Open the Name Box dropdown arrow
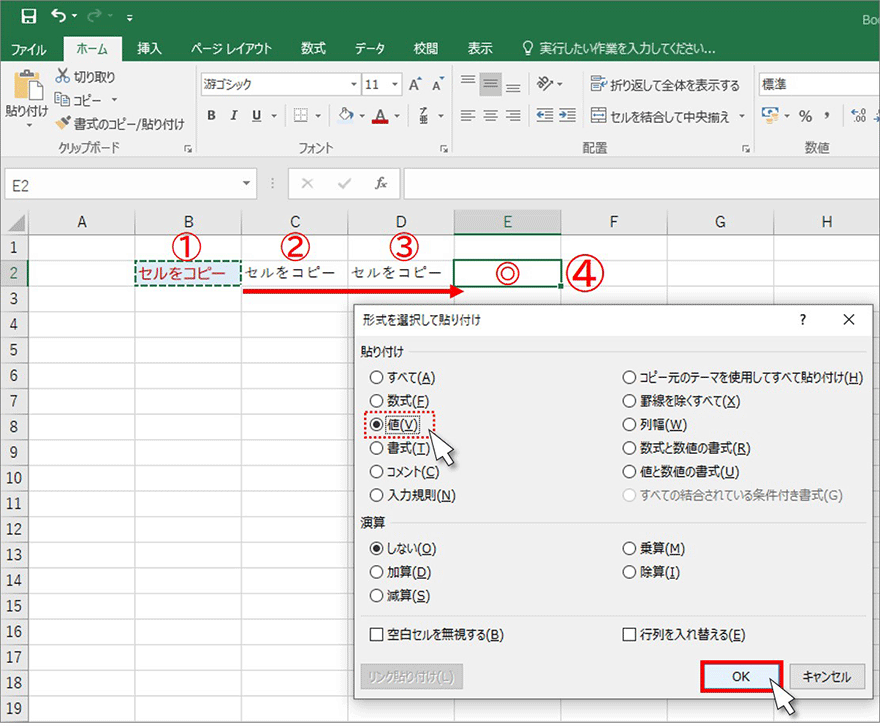Screen dimensions: 880x726 (x=248, y=184)
